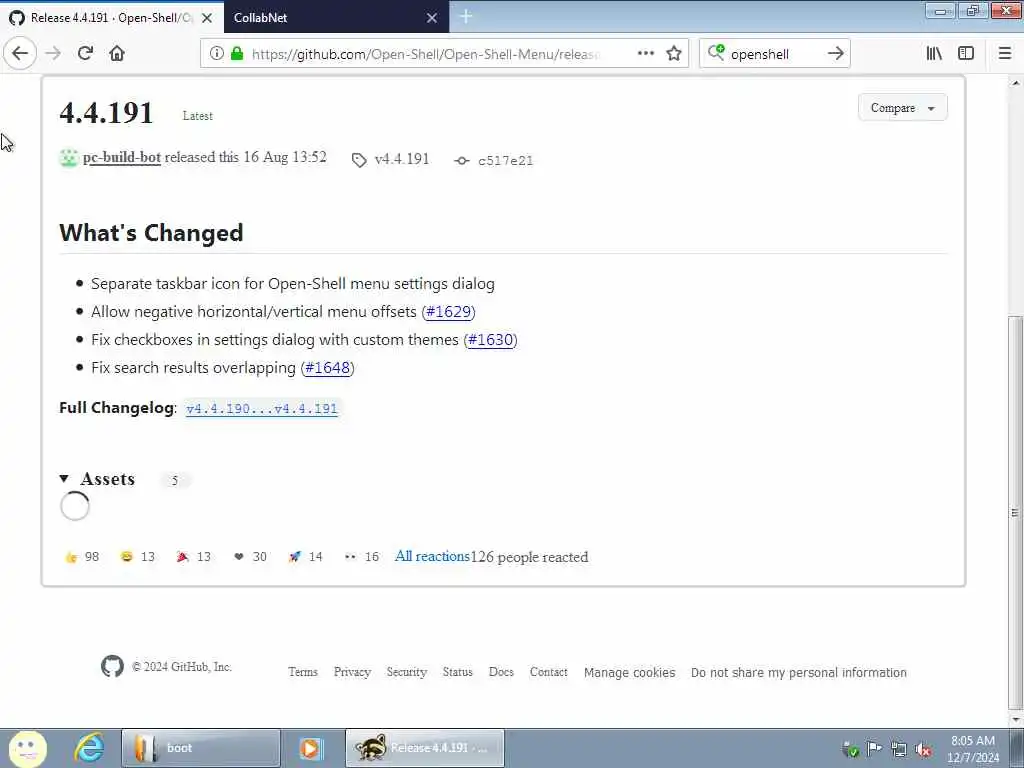Close the CollabNet tab

[432, 18]
